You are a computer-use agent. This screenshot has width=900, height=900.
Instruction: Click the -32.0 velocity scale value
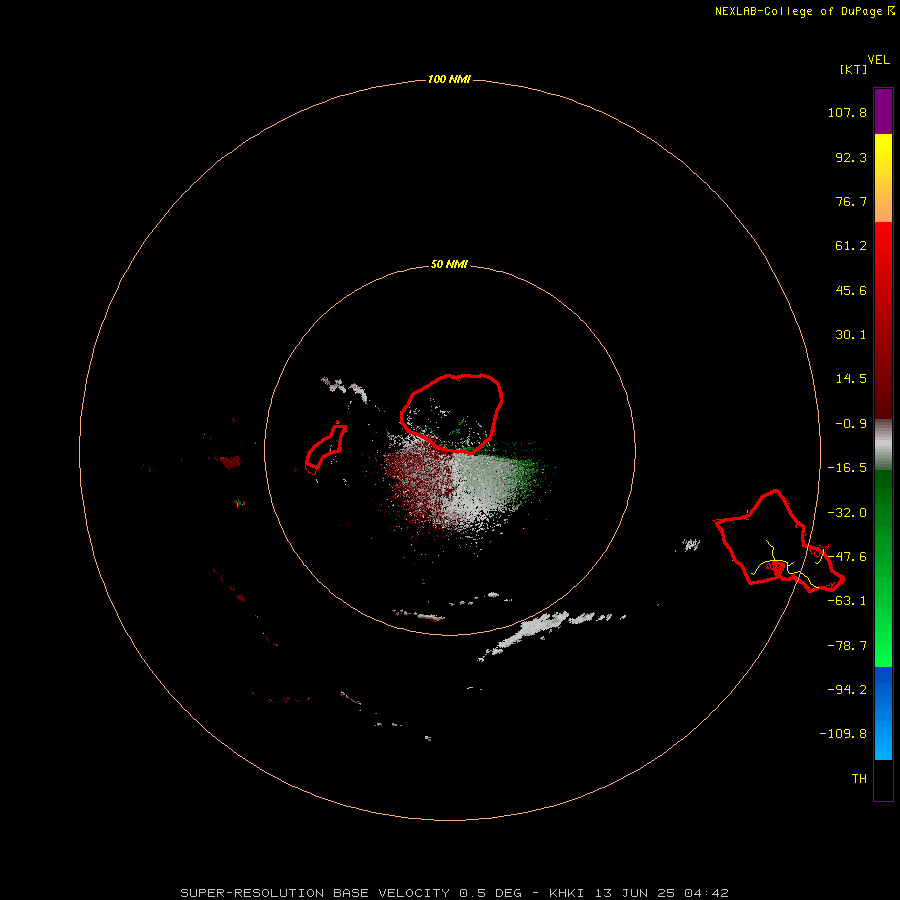[x=847, y=513]
